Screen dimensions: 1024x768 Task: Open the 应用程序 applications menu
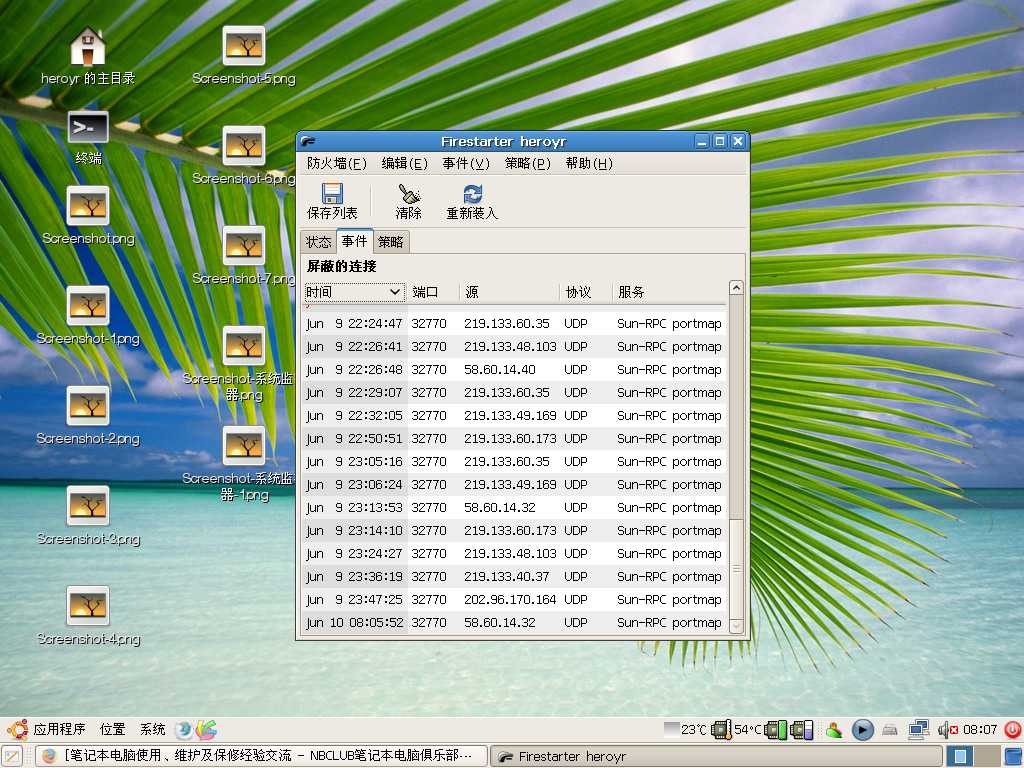pyautogui.click(x=58, y=730)
